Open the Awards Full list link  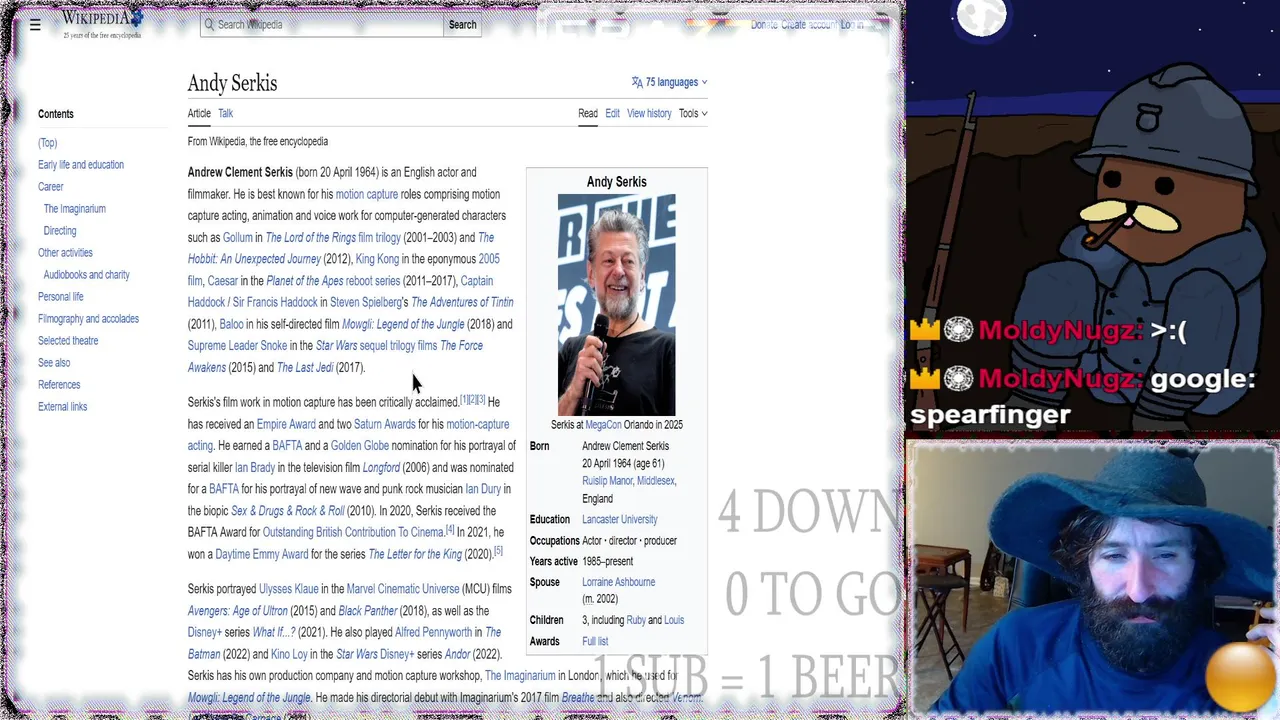point(595,642)
